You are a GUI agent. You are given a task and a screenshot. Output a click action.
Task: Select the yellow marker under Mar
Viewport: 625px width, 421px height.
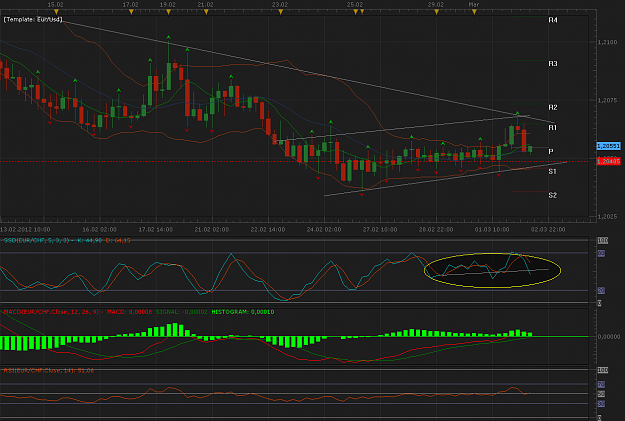click(x=474, y=12)
